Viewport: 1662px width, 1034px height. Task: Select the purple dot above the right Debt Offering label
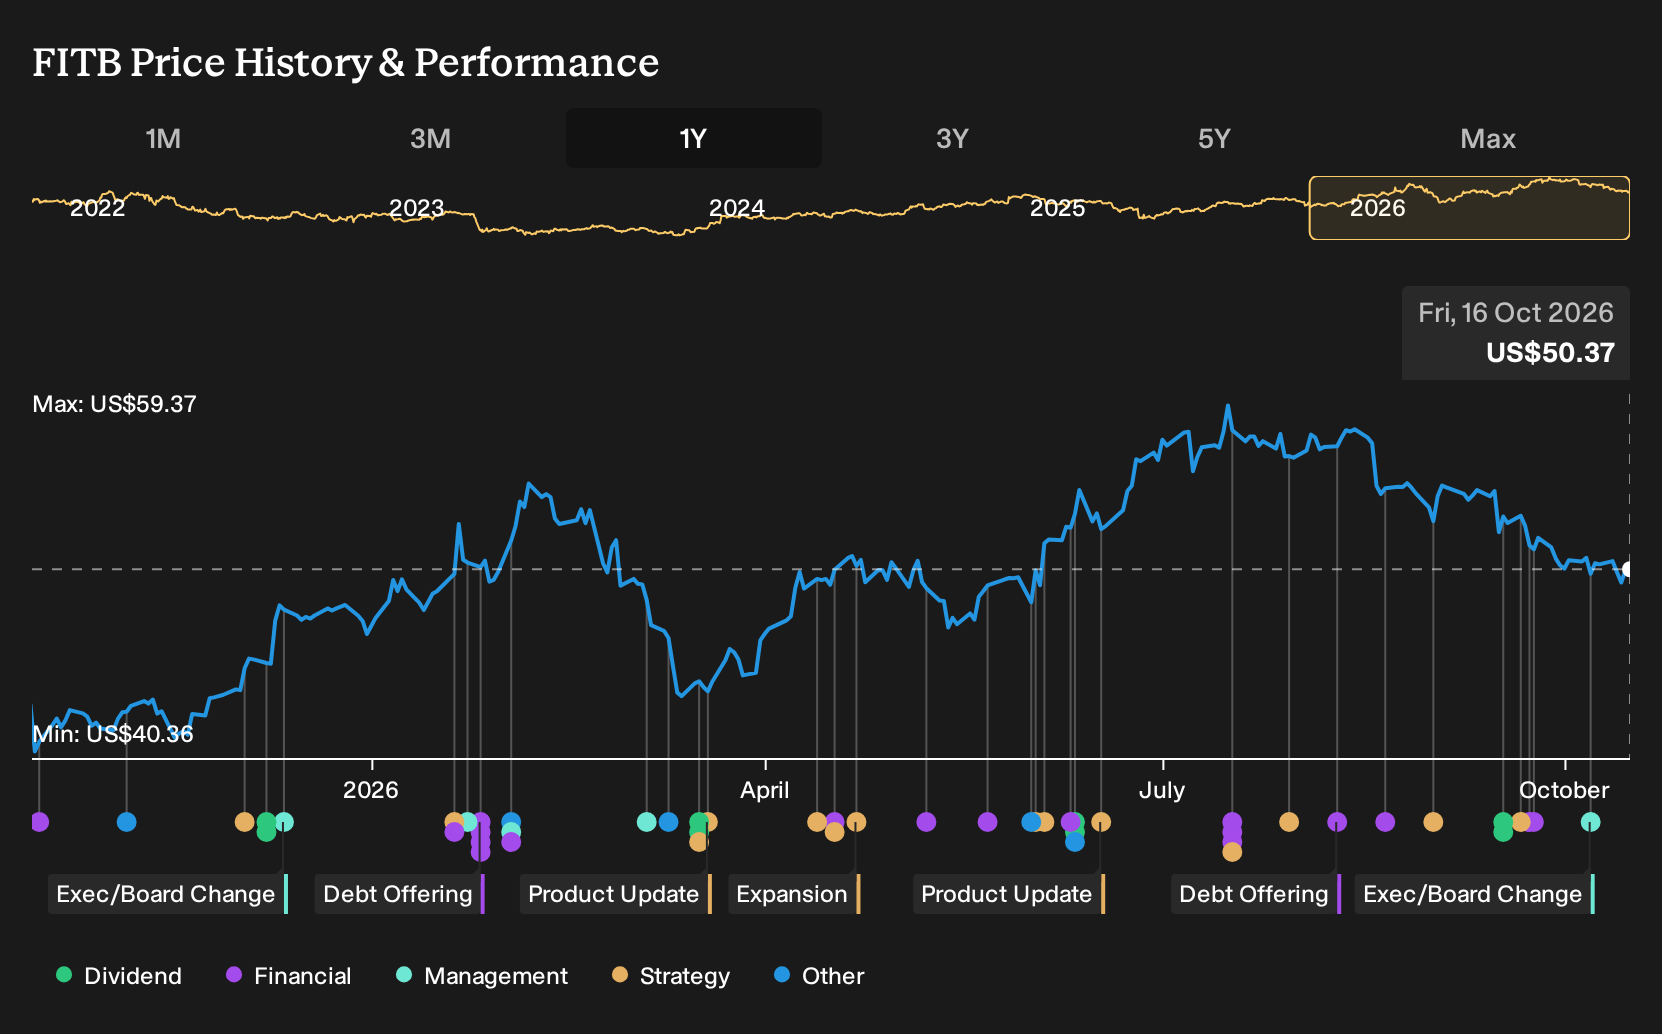click(x=1337, y=822)
